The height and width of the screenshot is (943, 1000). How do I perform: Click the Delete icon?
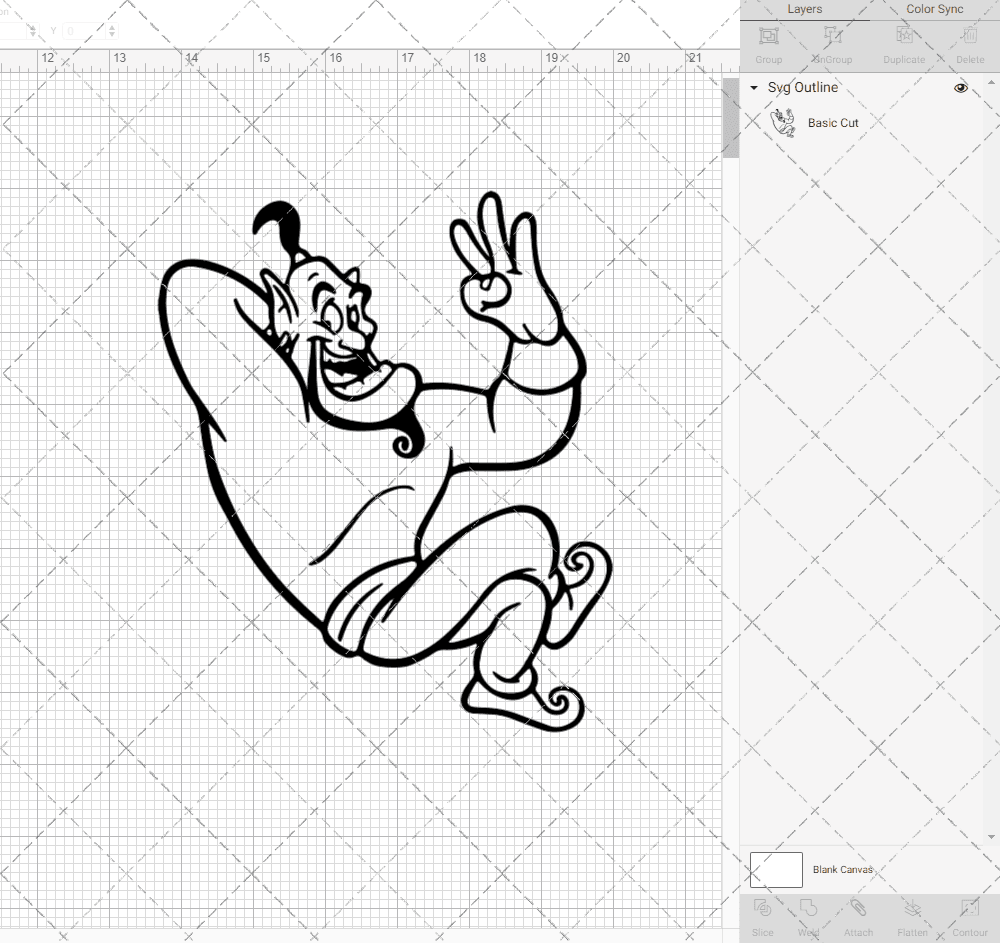[969, 42]
